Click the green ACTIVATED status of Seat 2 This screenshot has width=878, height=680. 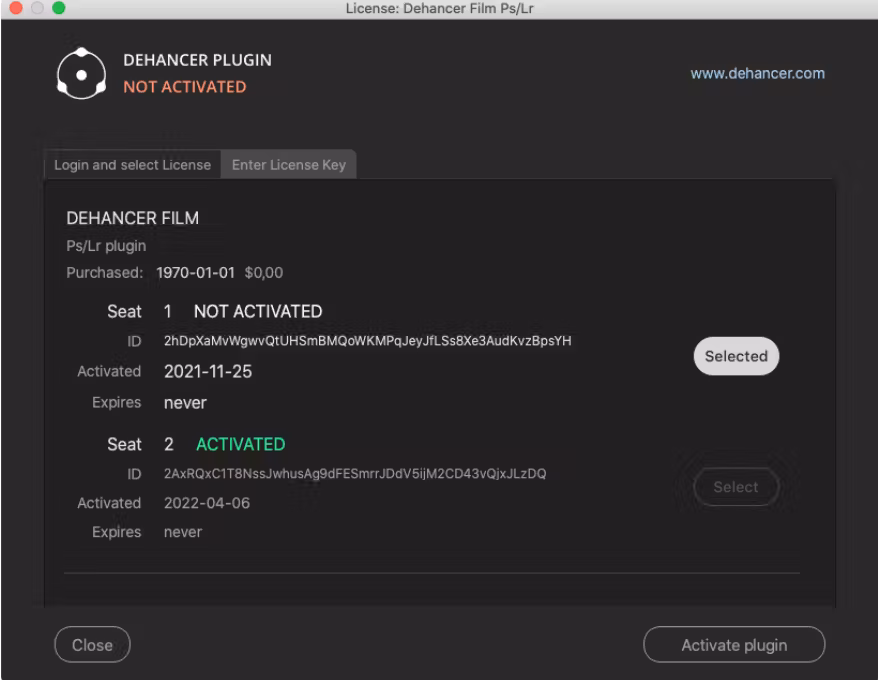click(241, 444)
